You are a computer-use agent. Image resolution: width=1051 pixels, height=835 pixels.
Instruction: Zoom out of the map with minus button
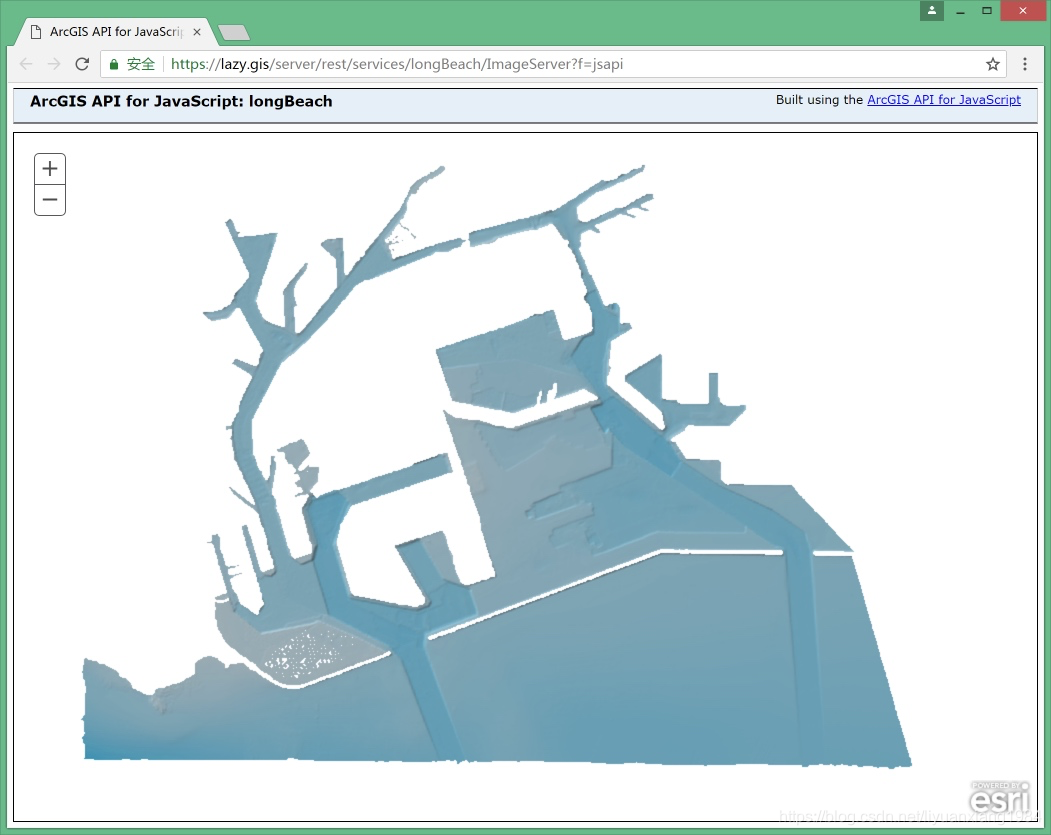coord(50,200)
